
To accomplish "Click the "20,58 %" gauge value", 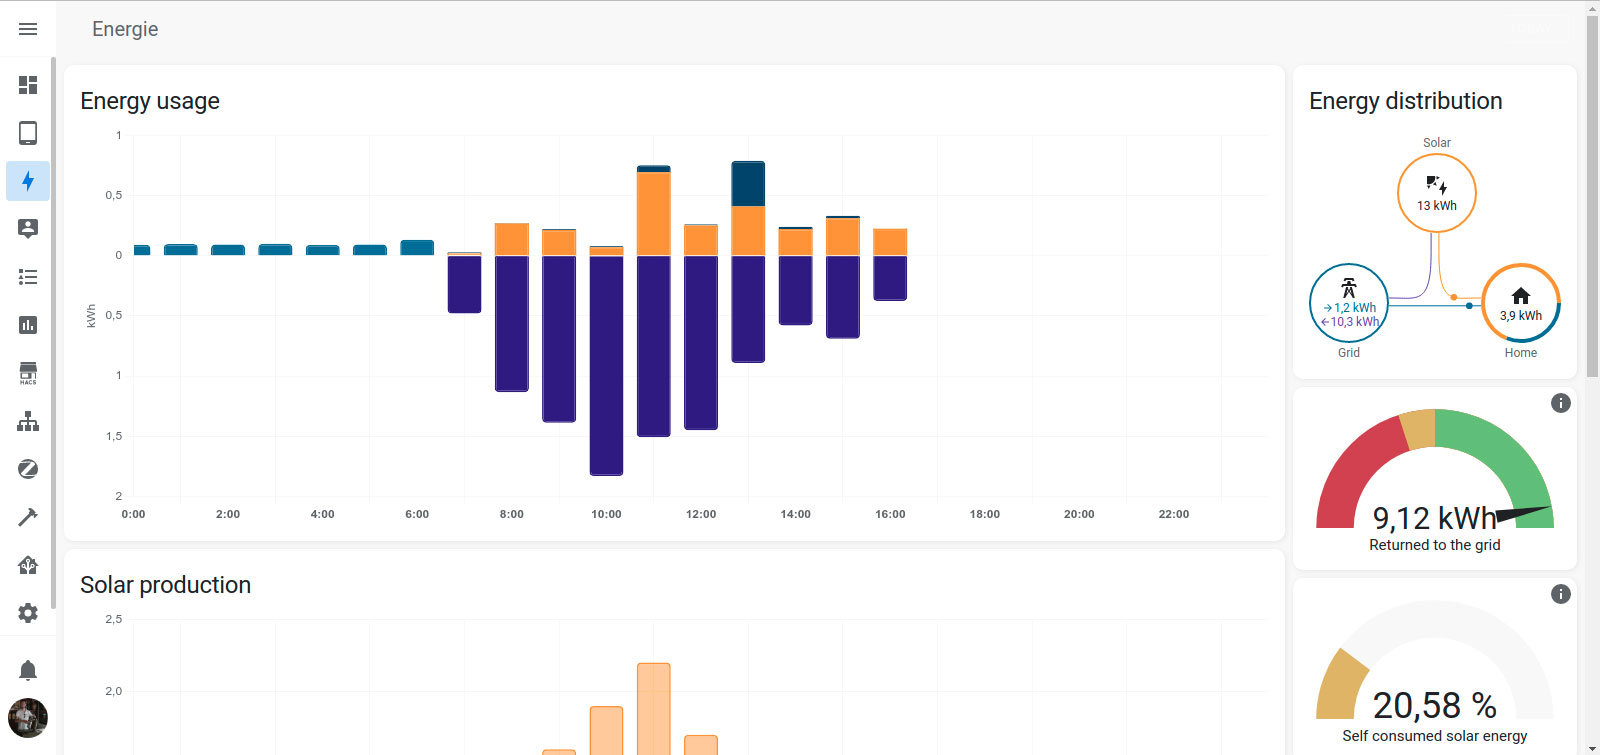I will 1435,706.
